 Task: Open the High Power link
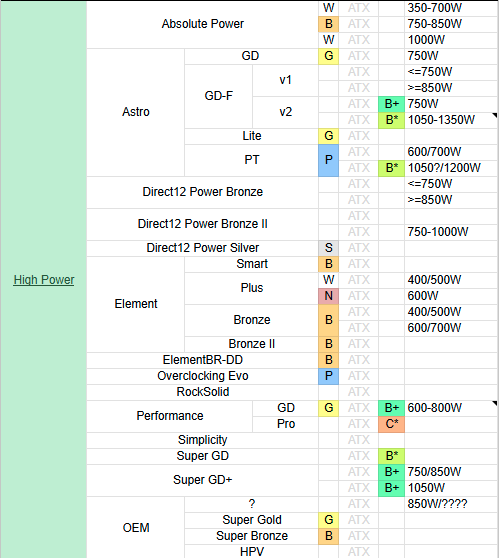44,280
